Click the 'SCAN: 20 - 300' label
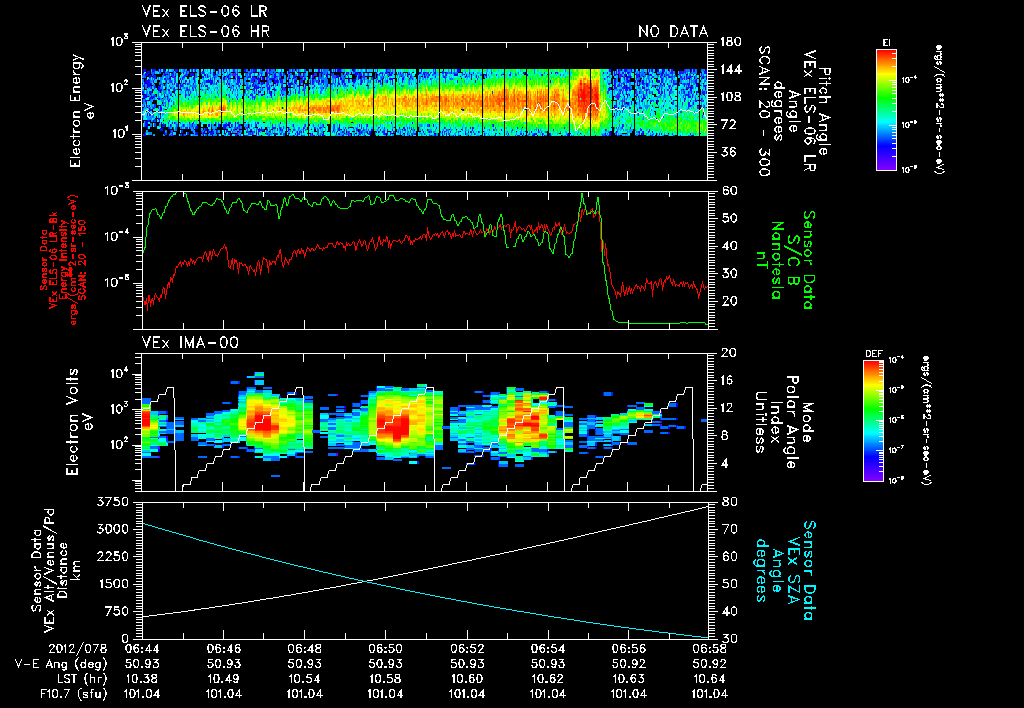1024x708 pixels. 763,110
